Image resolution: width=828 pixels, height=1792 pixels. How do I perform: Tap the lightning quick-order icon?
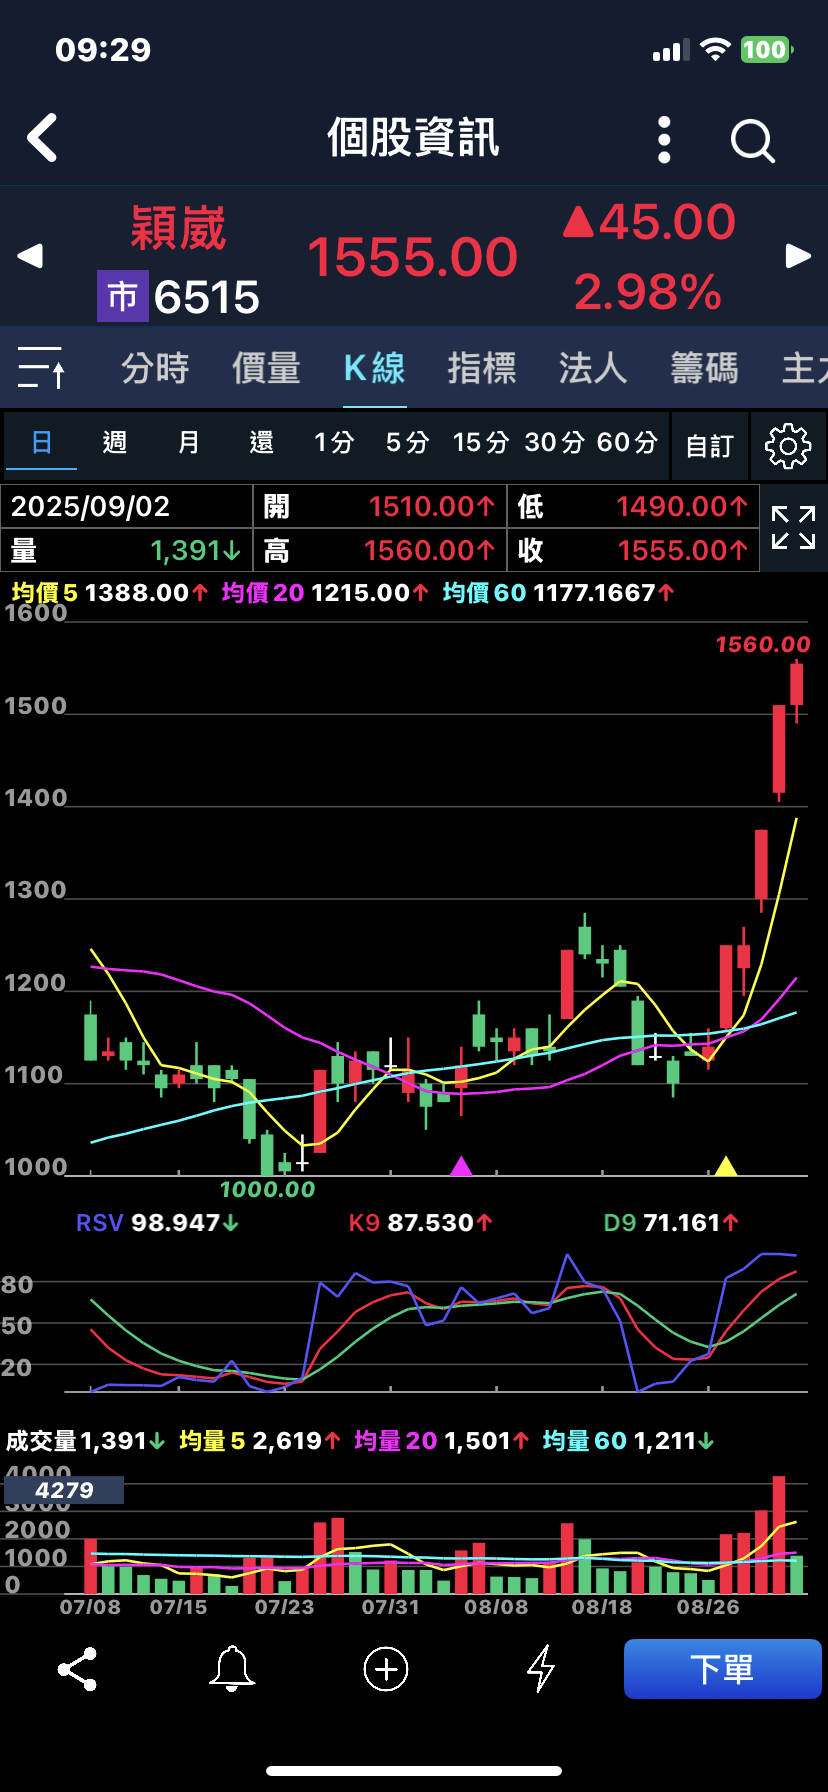pos(541,1668)
